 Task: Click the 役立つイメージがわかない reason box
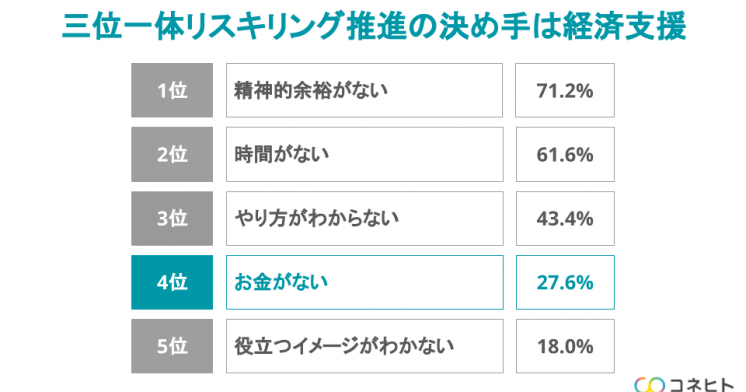click(364, 346)
